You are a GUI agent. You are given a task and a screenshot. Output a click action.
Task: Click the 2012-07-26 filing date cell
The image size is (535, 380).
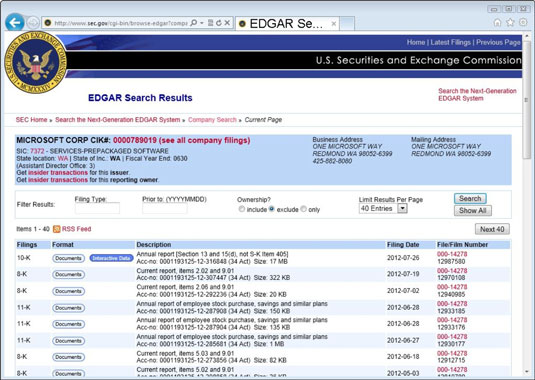403,258
